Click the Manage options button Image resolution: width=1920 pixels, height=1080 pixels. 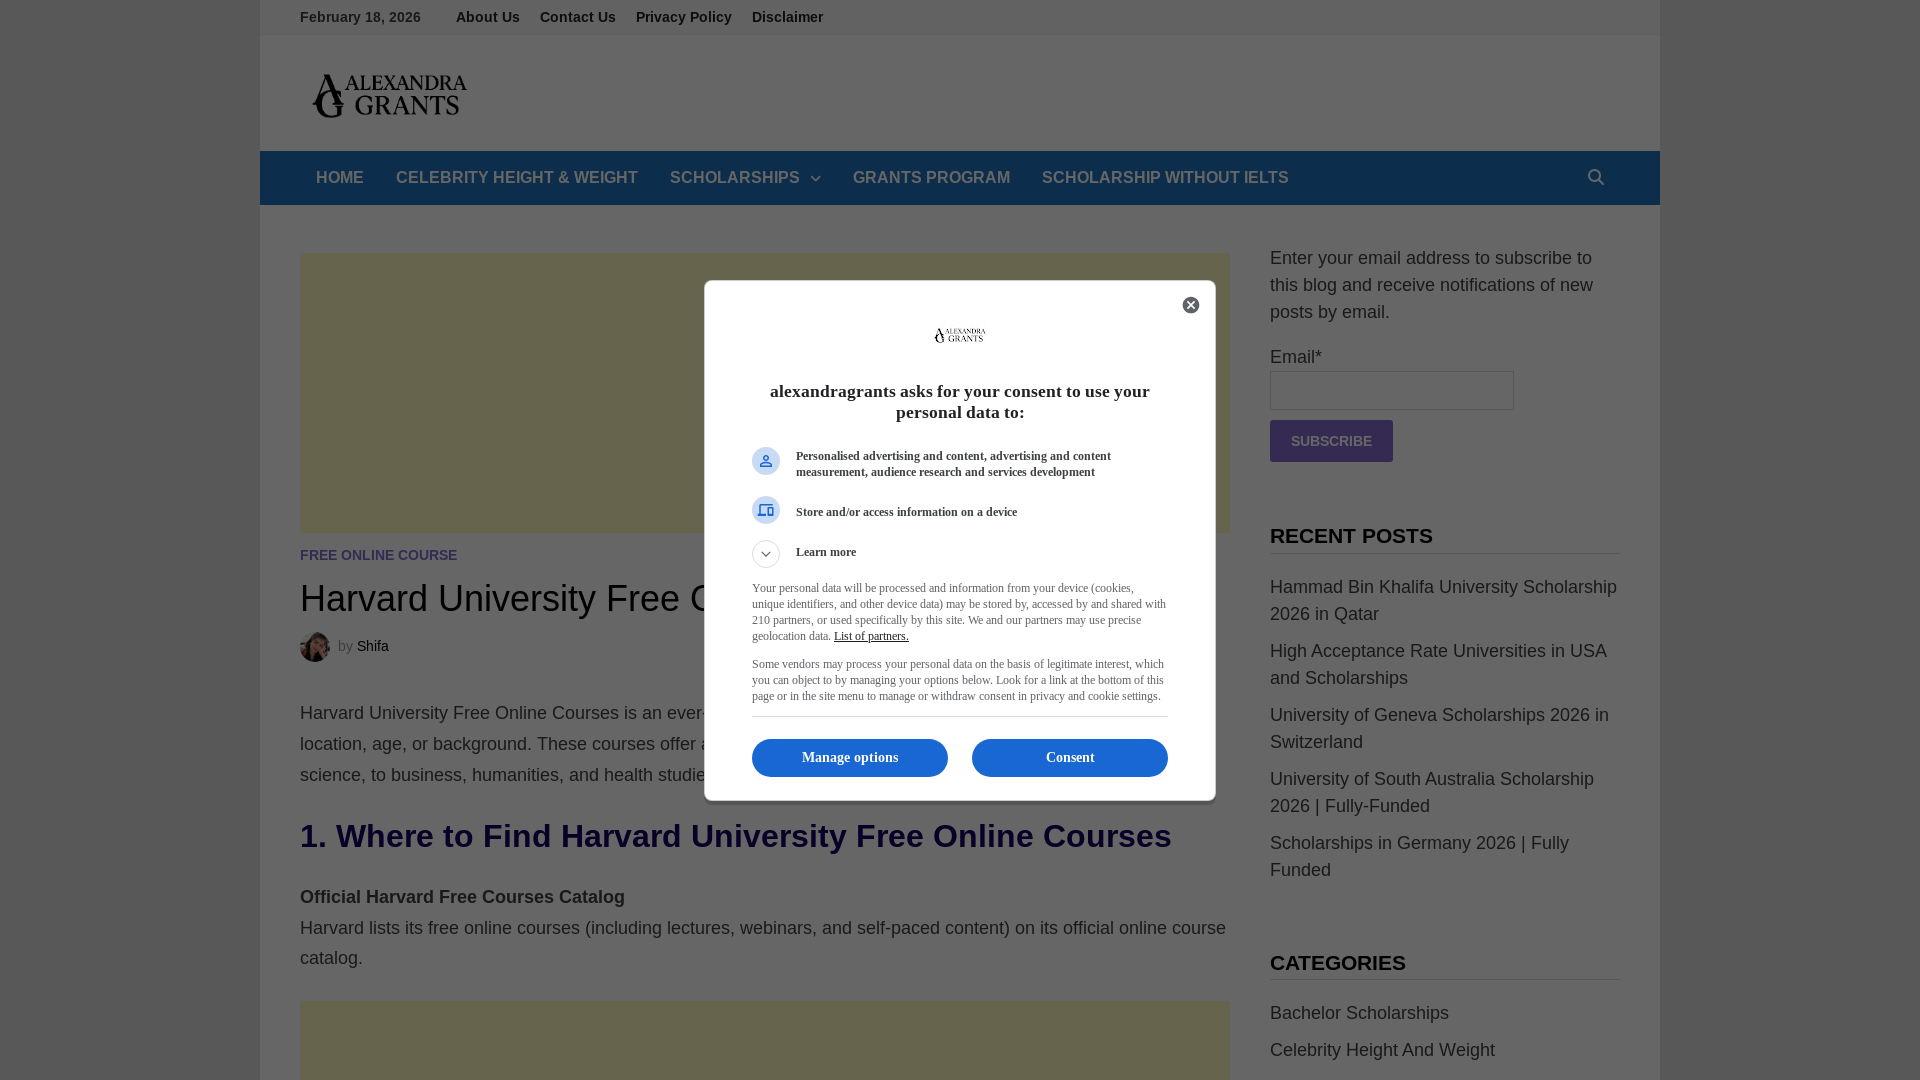point(850,758)
